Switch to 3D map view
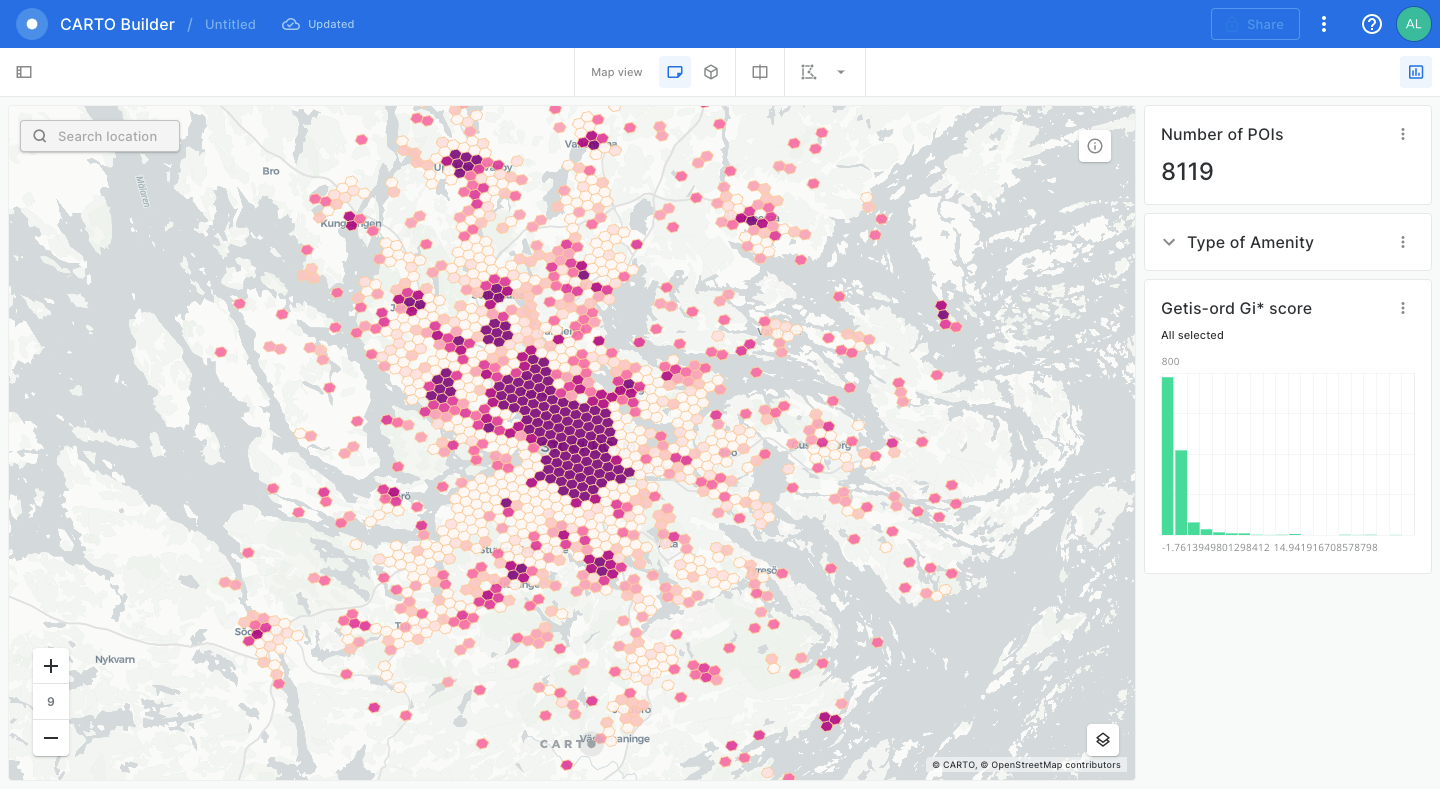1440x789 pixels. 711,72
